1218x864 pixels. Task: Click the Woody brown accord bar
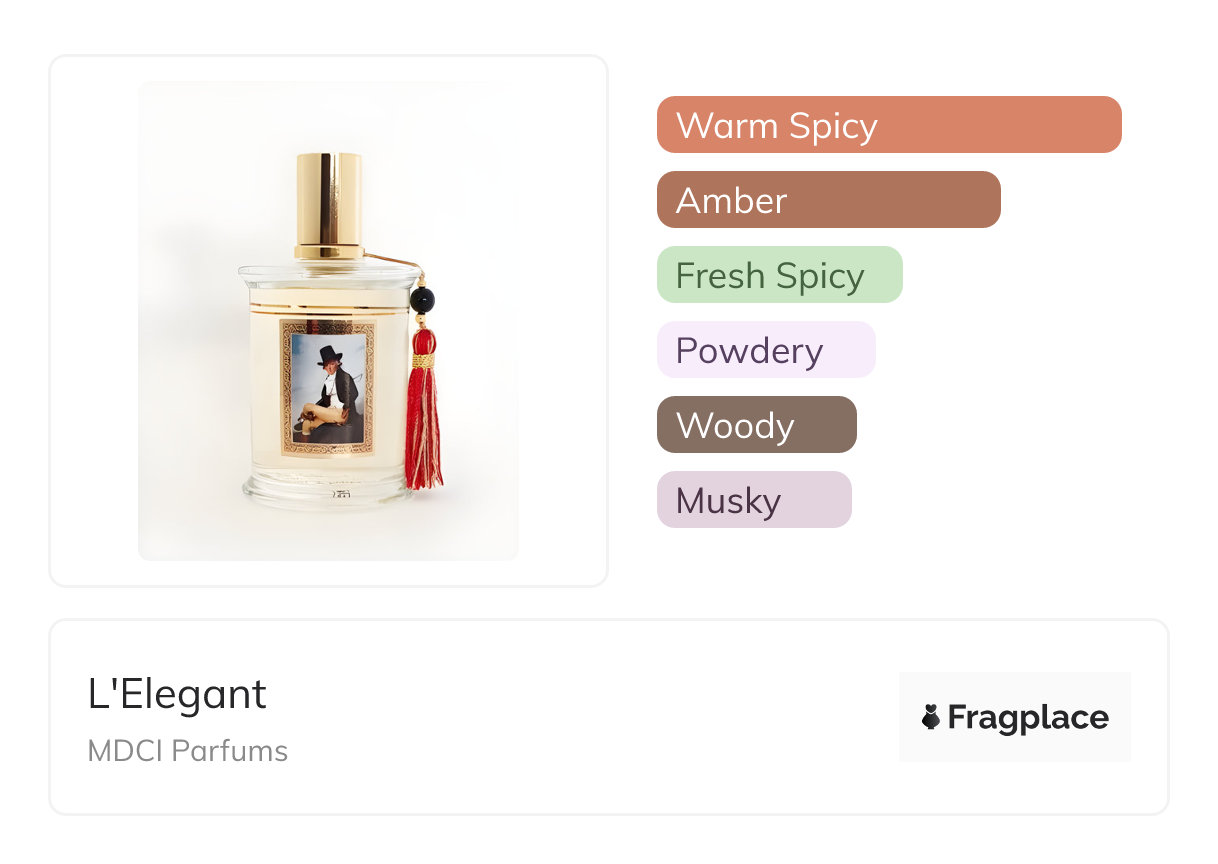(756, 425)
